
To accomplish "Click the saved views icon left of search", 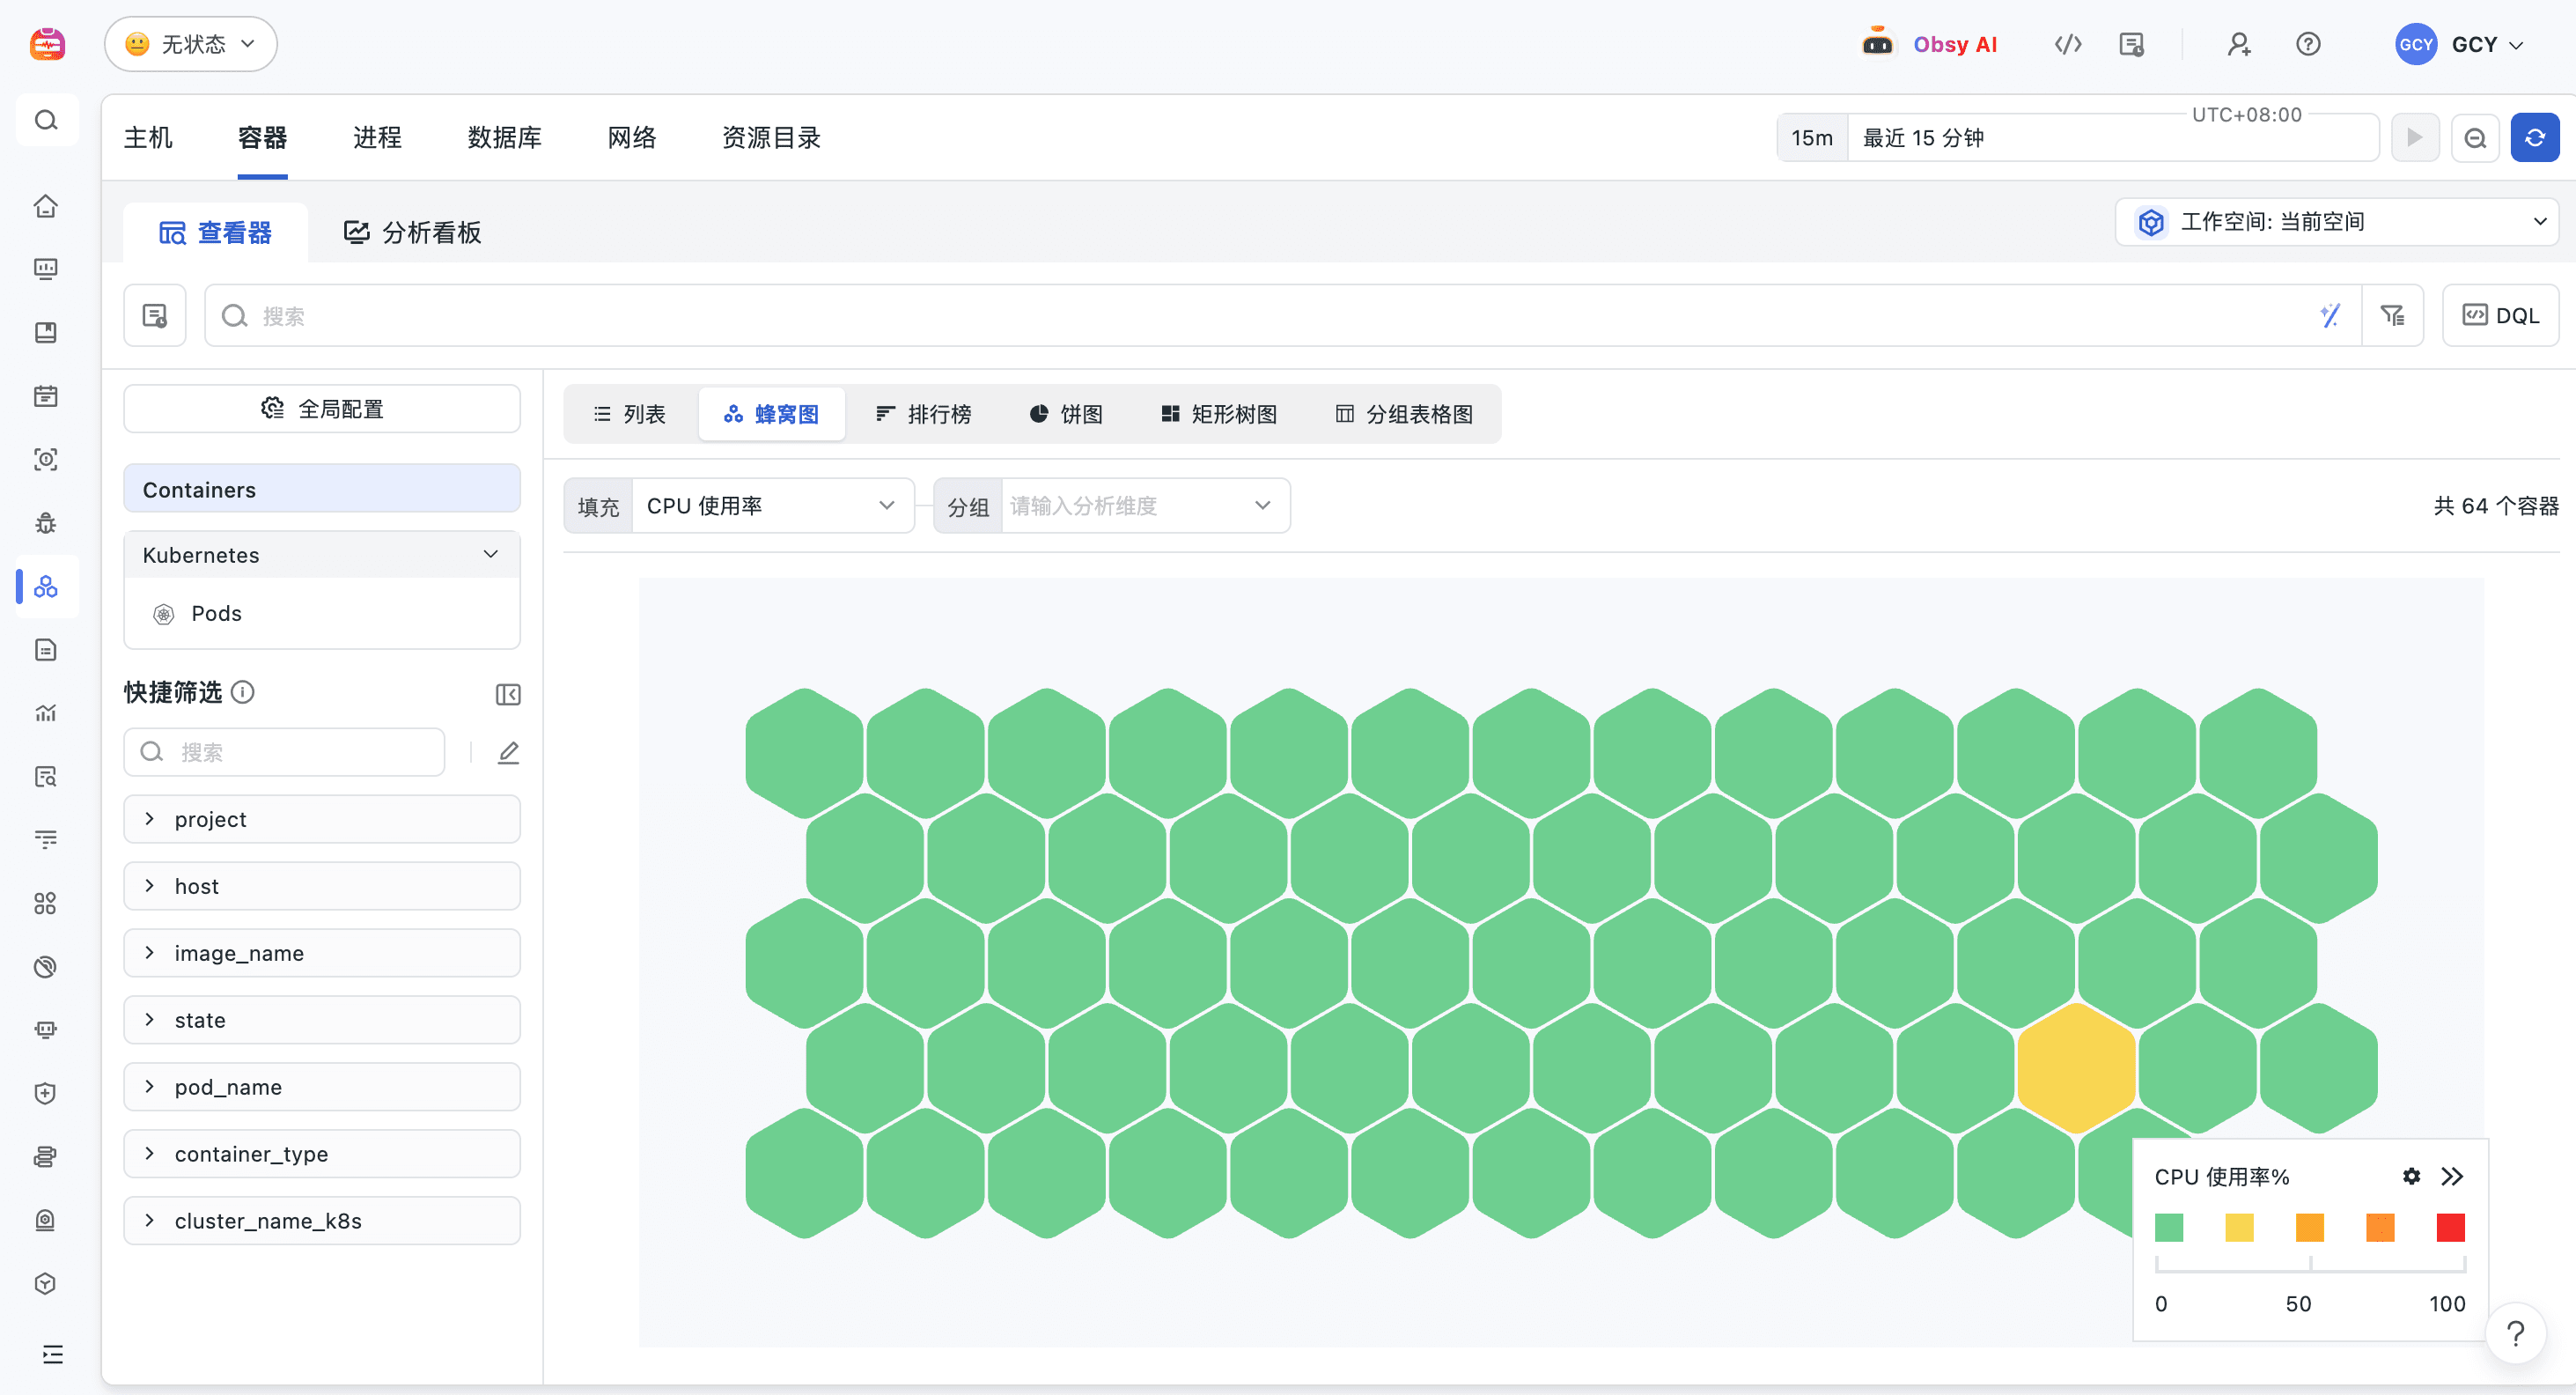I will (x=155, y=316).
